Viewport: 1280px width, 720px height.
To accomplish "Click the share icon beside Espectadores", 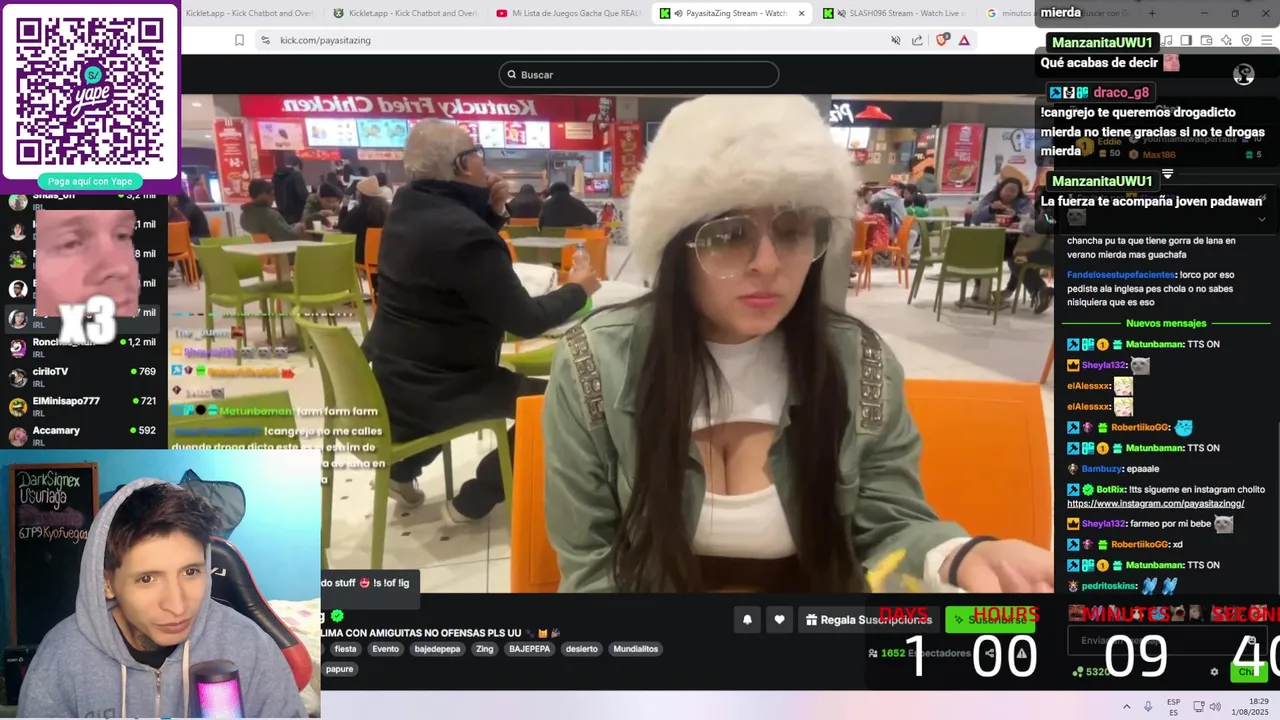I will click(990, 654).
